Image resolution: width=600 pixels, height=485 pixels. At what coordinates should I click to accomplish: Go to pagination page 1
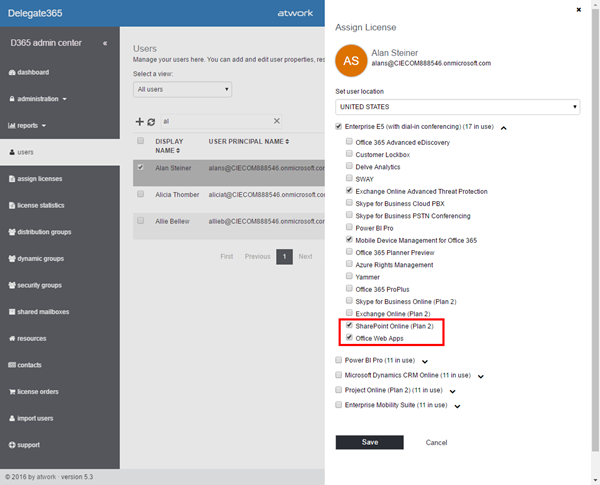pyautogui.click(x=284, y=256)
